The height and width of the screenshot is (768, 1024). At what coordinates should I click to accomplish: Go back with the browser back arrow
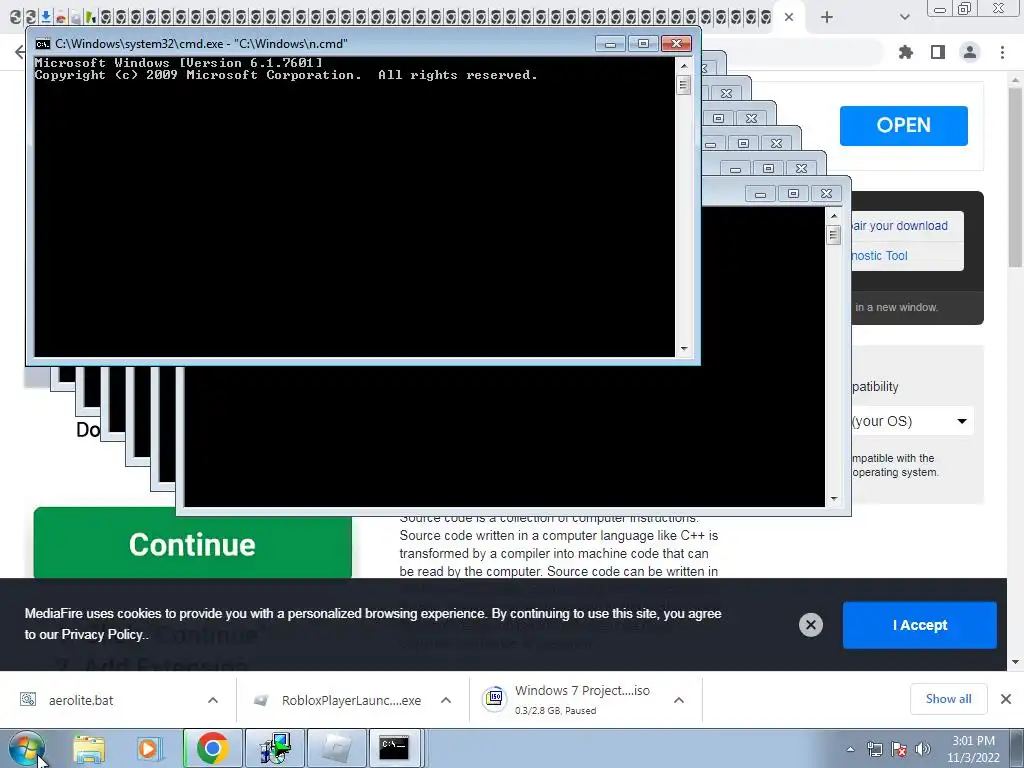(20, 52)
